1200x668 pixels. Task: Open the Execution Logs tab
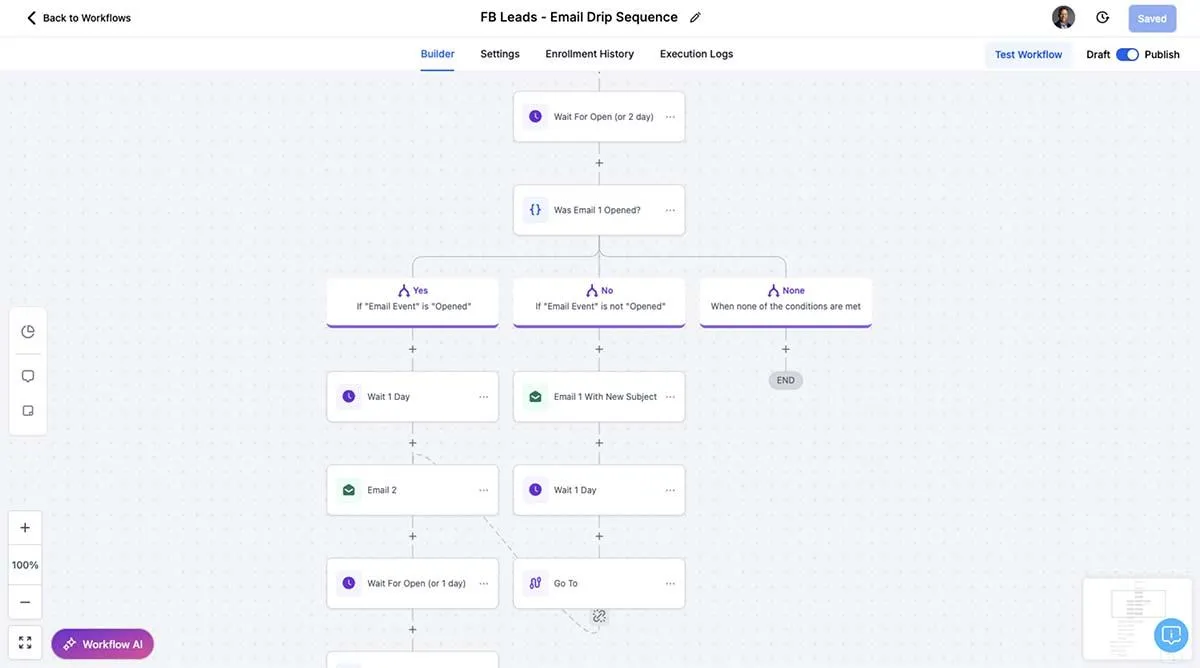pyautogui.click(x=696, y=54)
